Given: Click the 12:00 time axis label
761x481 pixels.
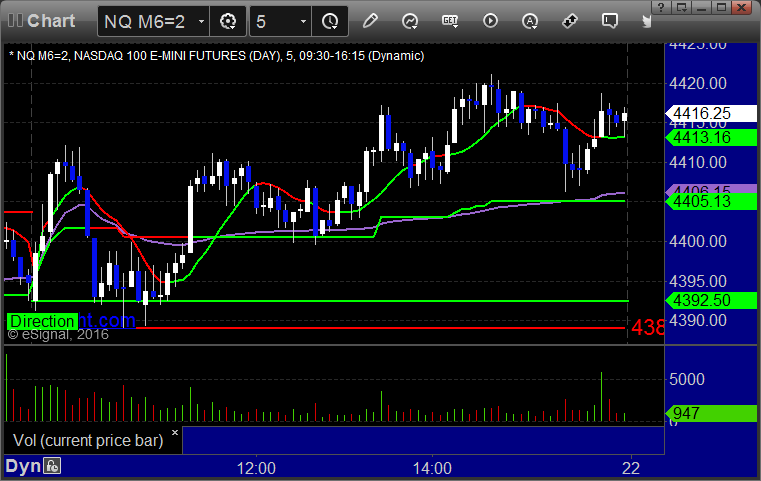Looking at the screenshot, I should pos(256,468).
